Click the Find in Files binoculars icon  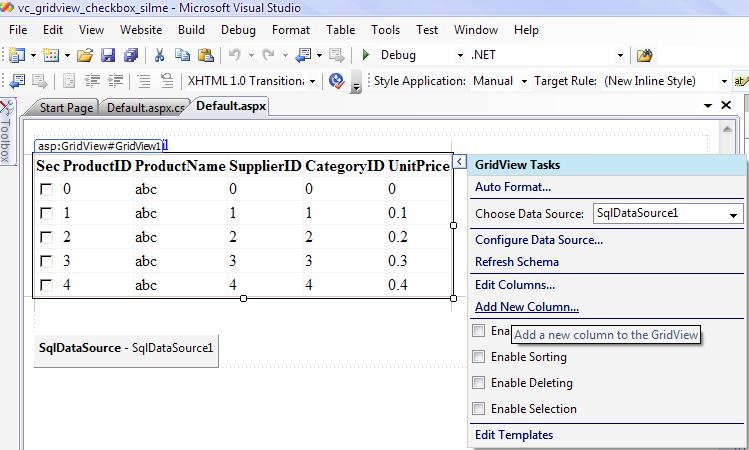644,55
